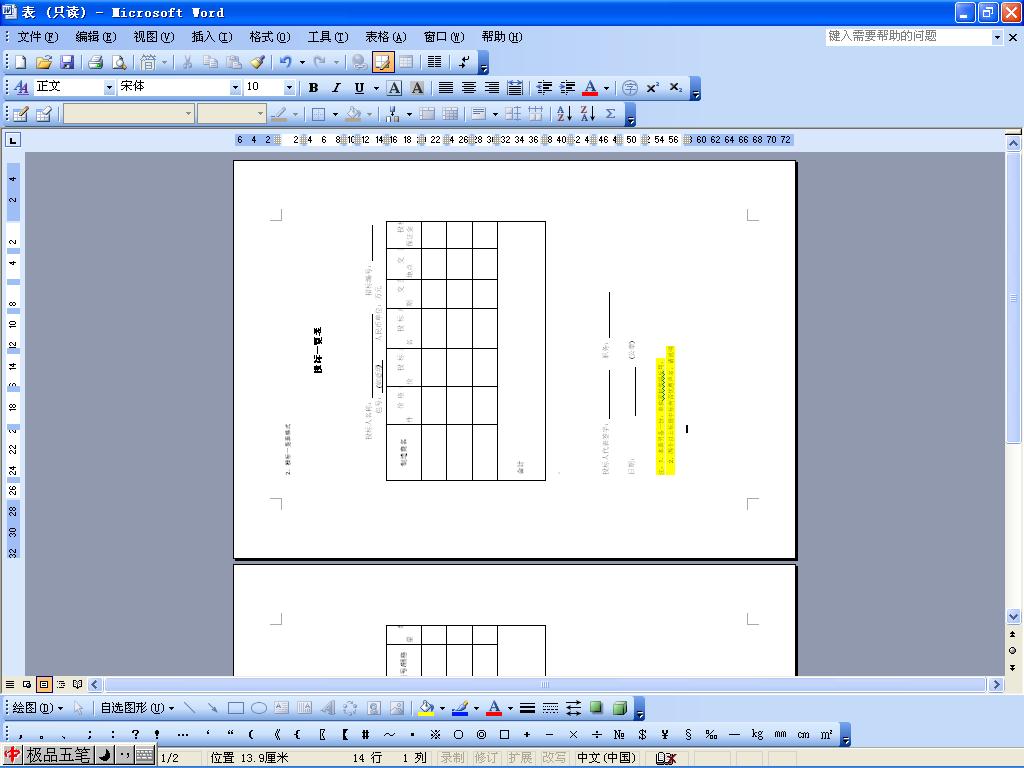
Task: Click the AutoSum sigma icon
Action: point(611,114)
